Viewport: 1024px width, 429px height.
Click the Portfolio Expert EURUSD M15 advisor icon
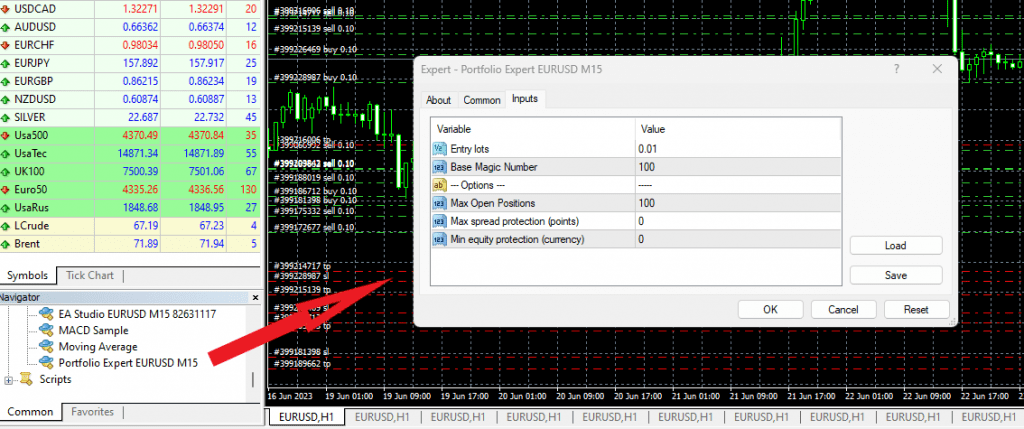click(46, 362)
